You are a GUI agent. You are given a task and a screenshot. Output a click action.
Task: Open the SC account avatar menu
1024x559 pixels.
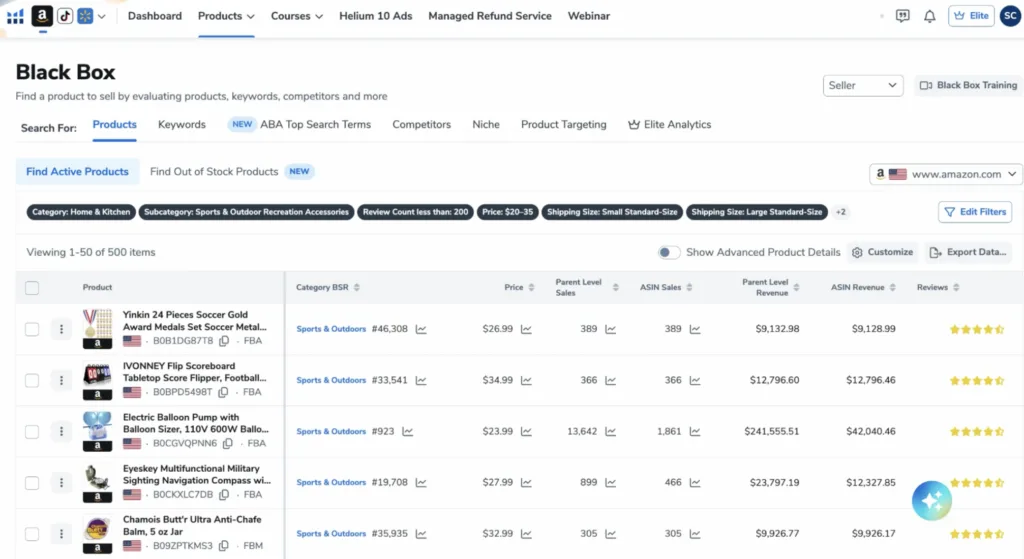tap(1010, 16)
